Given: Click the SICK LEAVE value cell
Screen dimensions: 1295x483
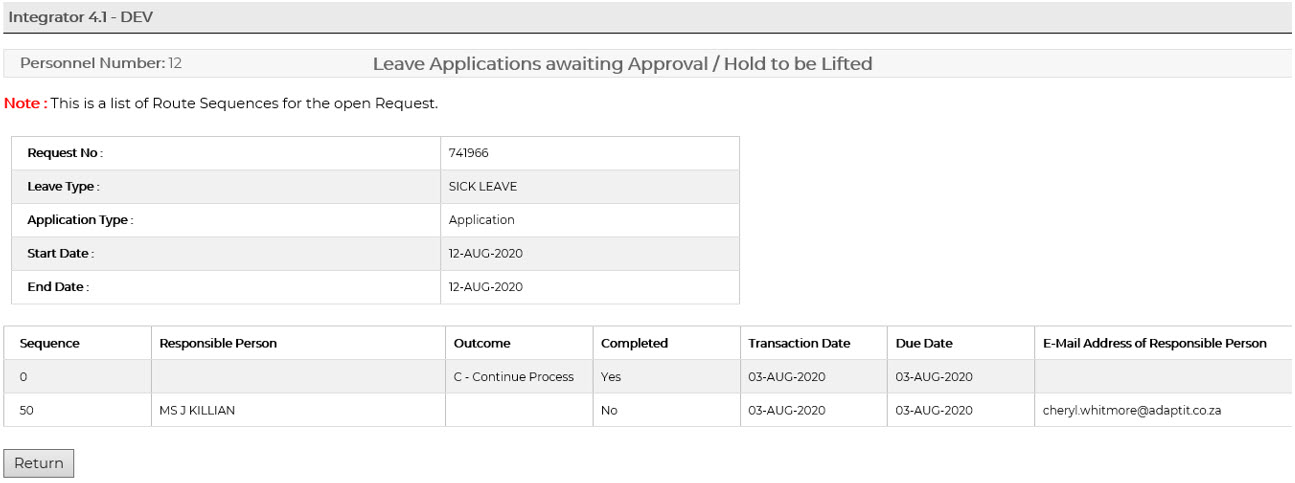Looking at the screenshot, I should (483, 187).
